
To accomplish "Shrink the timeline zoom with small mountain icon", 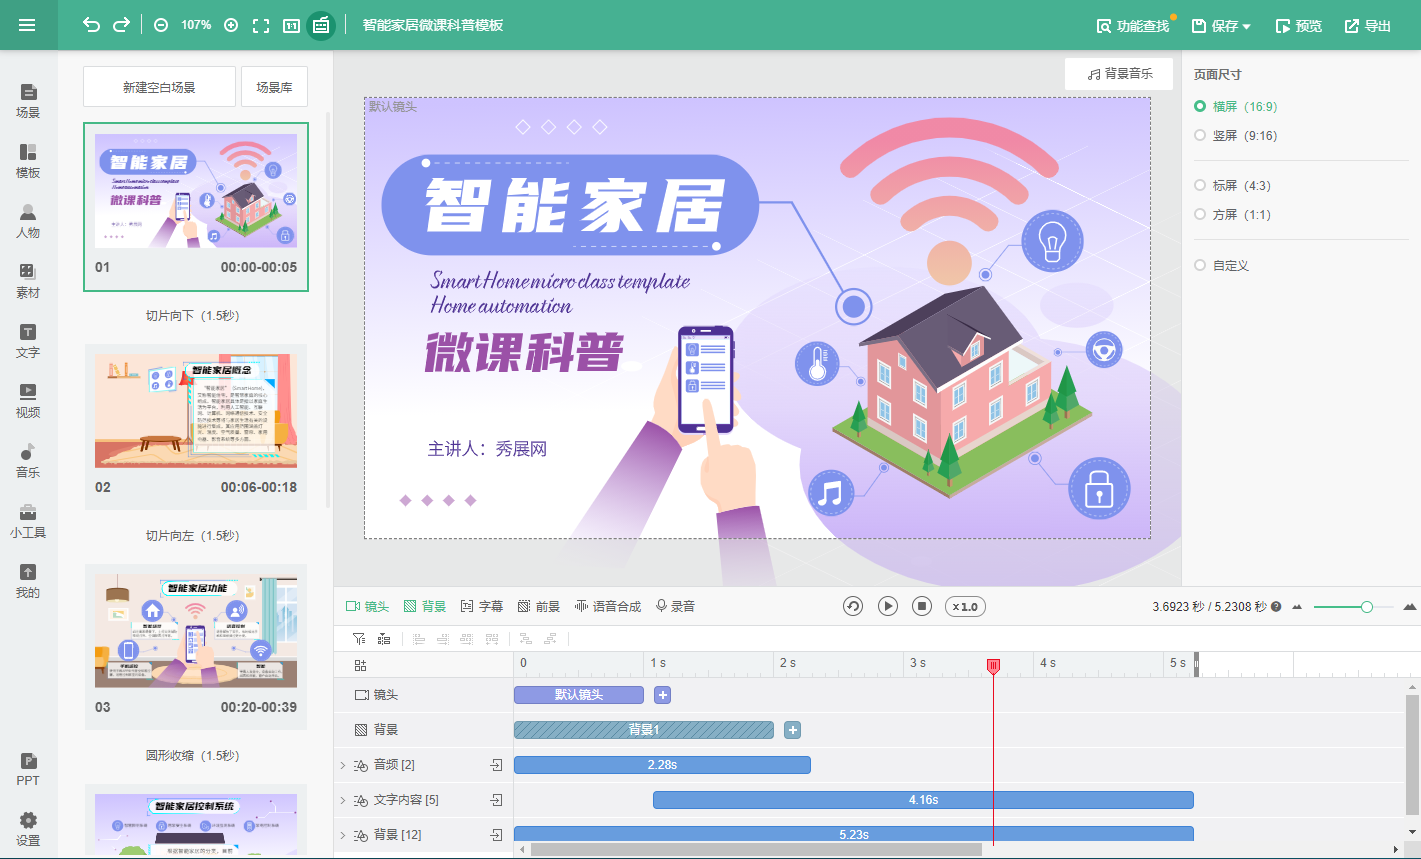I will [1298, 607].
